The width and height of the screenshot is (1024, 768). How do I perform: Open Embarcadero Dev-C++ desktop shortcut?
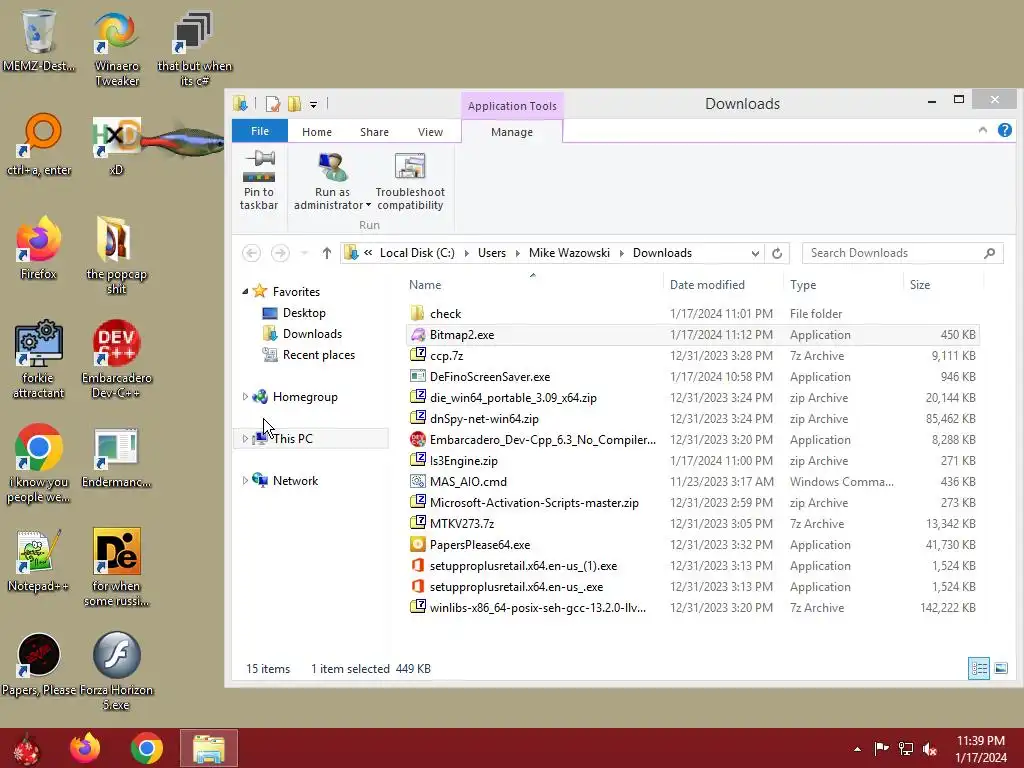[116, 359]
